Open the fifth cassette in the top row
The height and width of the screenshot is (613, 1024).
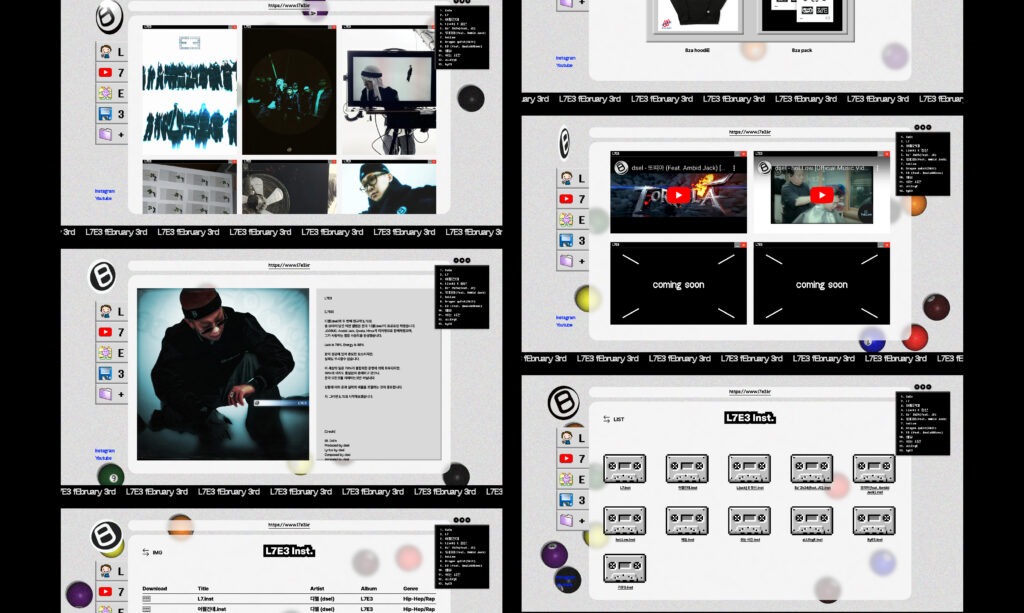tap(874, 469)
